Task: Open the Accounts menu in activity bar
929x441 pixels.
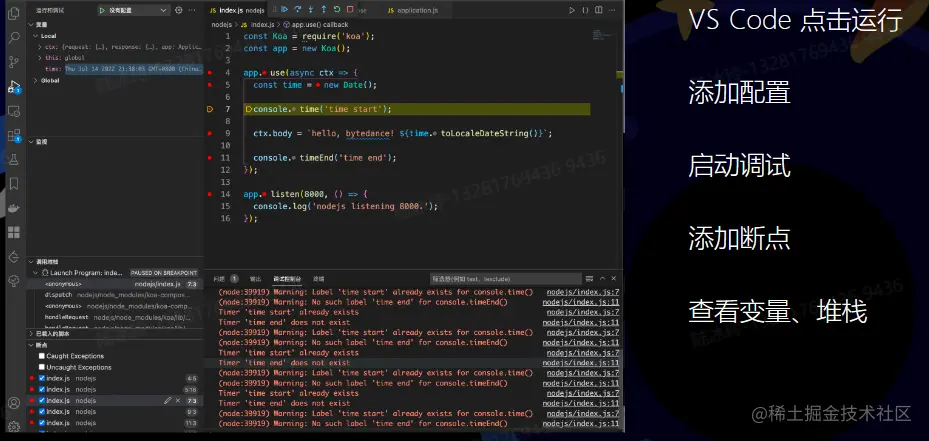Action: point(14,403)
